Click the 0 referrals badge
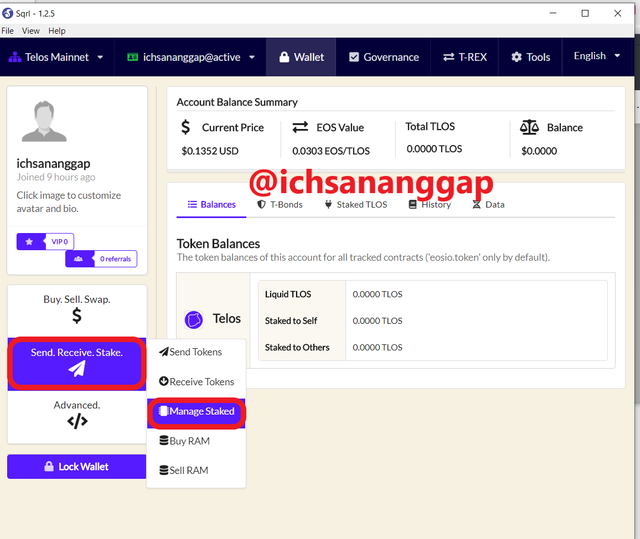 coord(101,259)
